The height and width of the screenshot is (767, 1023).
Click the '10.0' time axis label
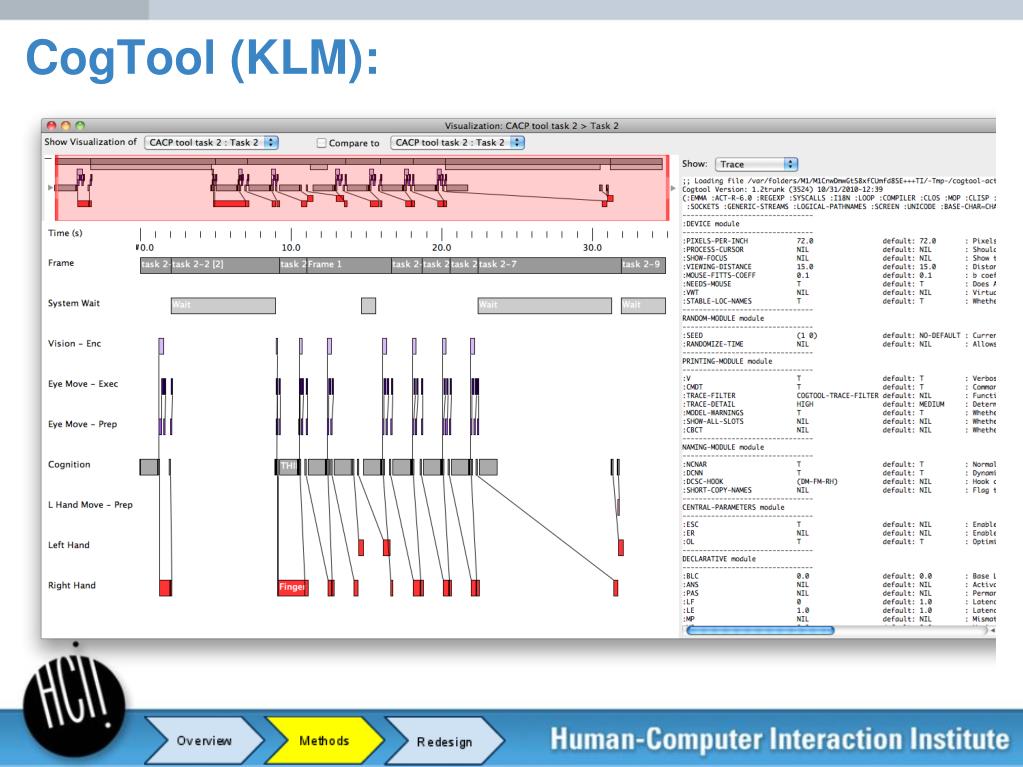point(291,248)
